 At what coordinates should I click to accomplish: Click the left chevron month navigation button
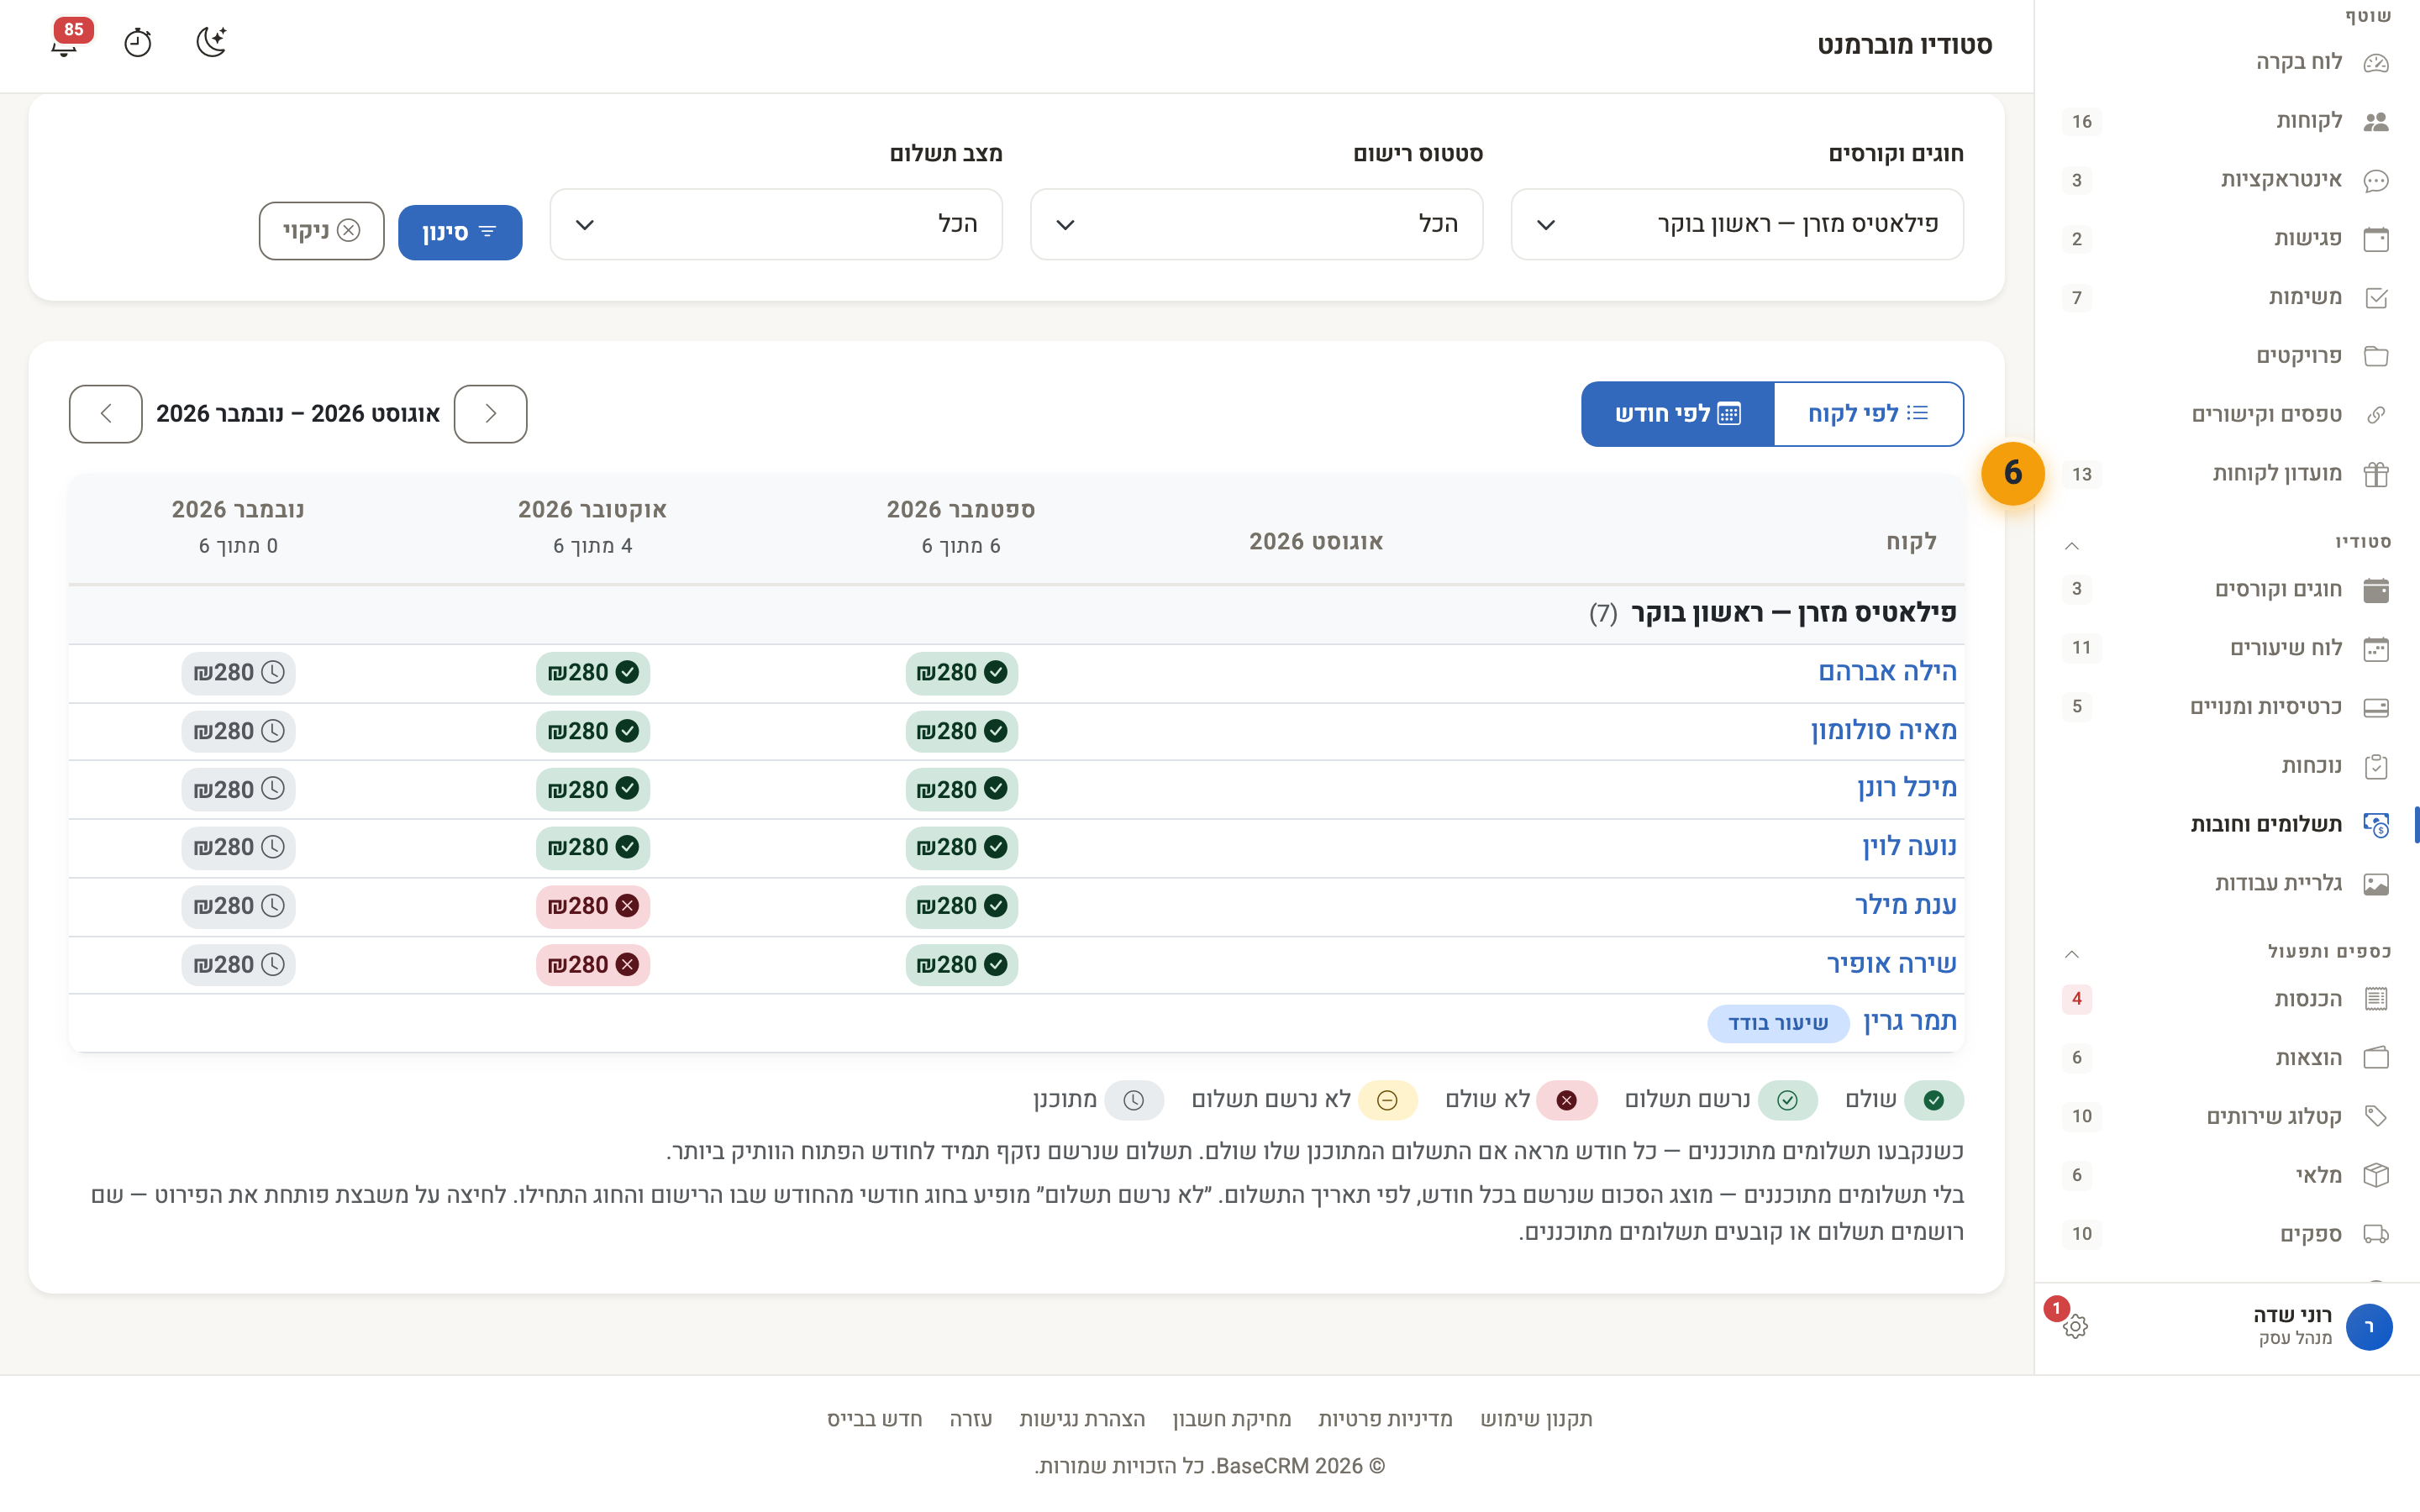click(x=105, y=414)
